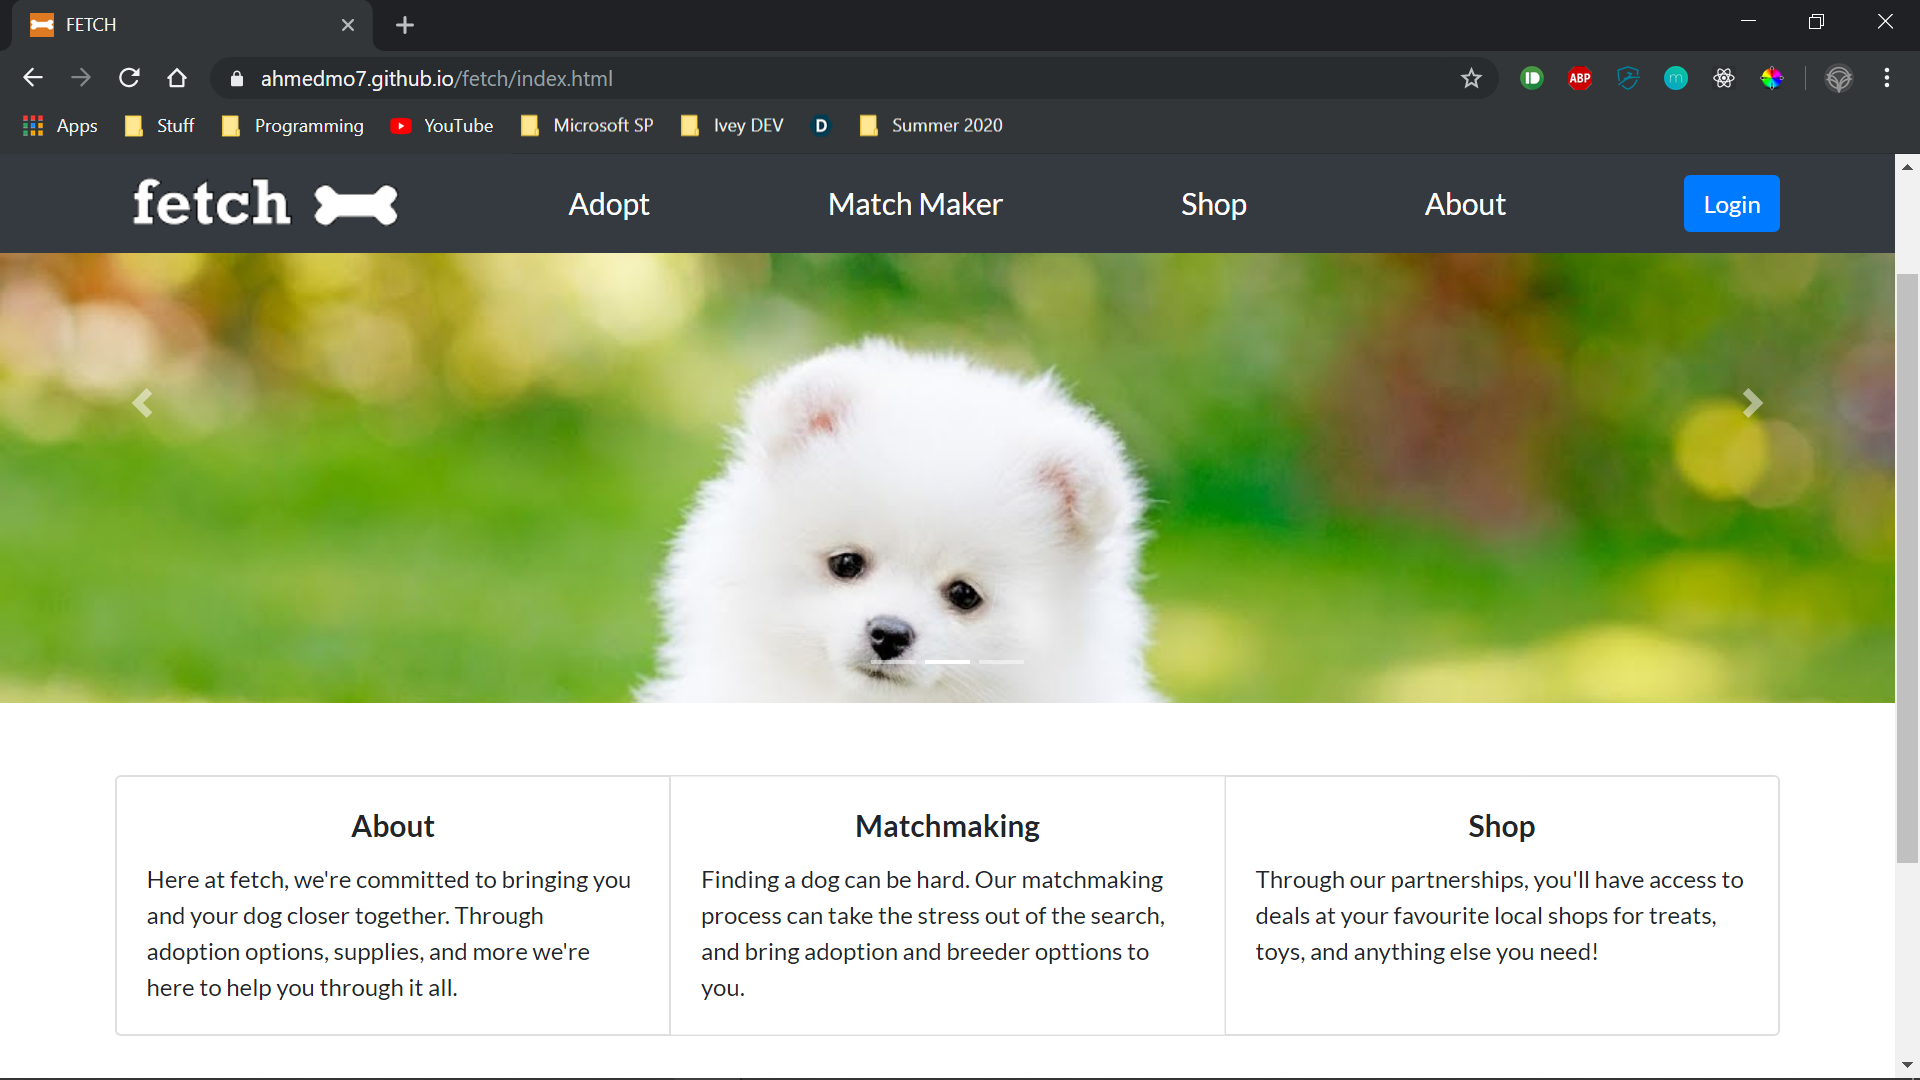Image resolution: width=1920 pixels, height=1080 pixels.
Task: Select the third carousel slide indicator
Action: pos(1001,662)
